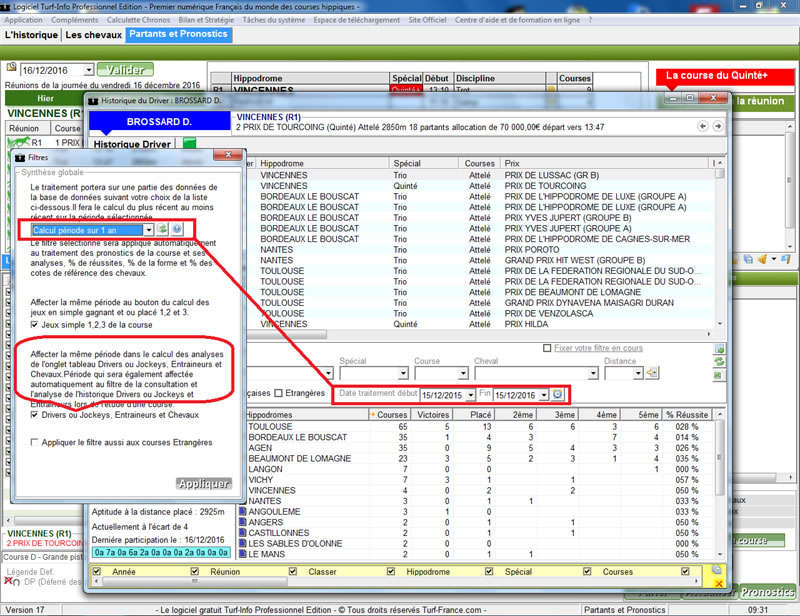Click next race arrow in header

coord(718,125)
